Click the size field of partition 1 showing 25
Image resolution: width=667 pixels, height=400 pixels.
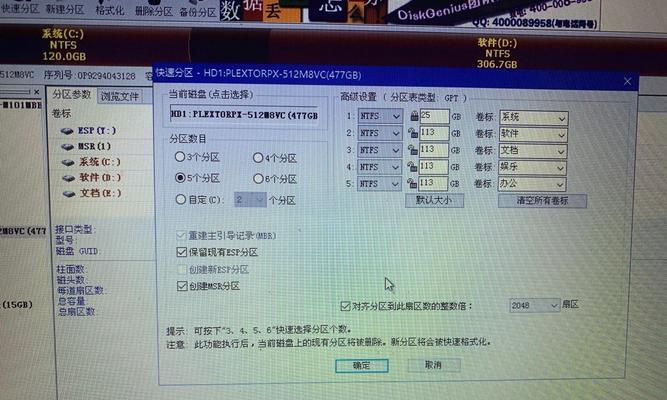pos(435,116)
